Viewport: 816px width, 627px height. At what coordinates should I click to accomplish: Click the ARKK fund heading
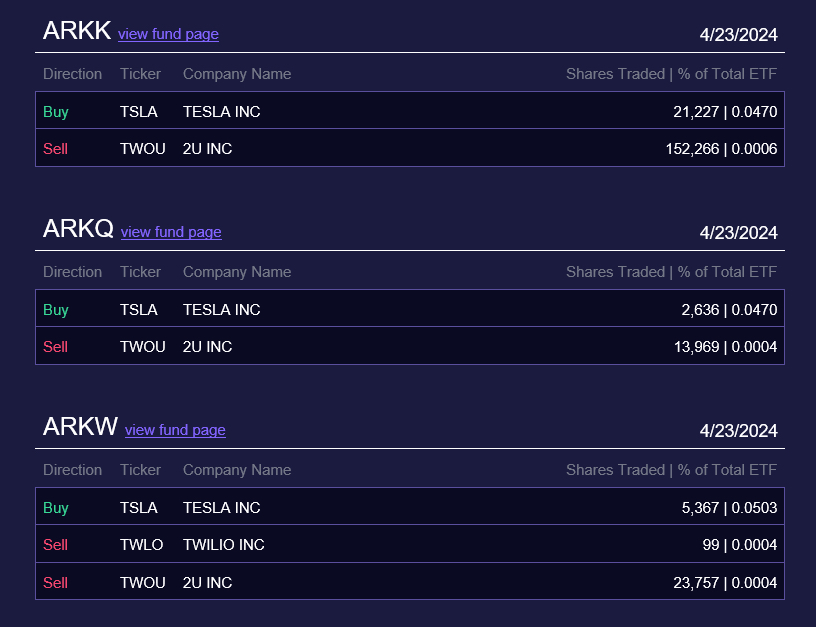point(77,31)
